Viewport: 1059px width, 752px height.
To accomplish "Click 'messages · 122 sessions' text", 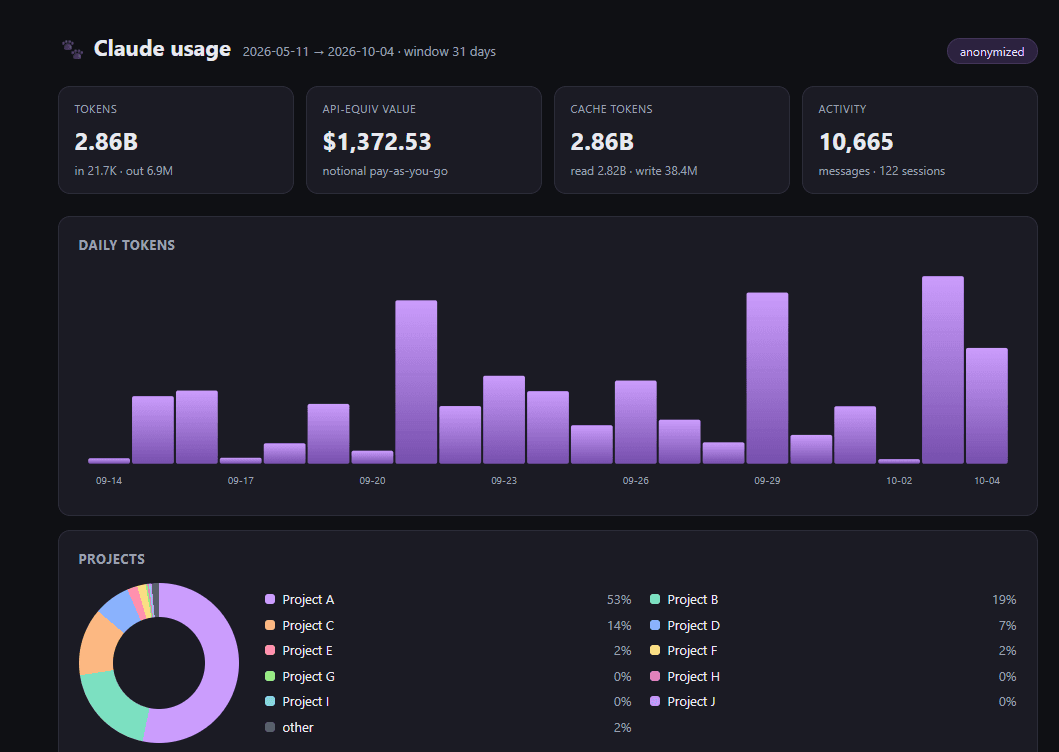I will tap(881, 171).
